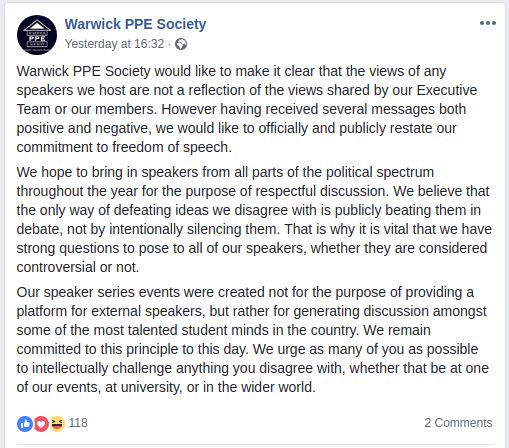Screen dimensions: 509x448
Task: Click the phrase in the wider world
Action: pyautogui.click(x=259, y=387)
